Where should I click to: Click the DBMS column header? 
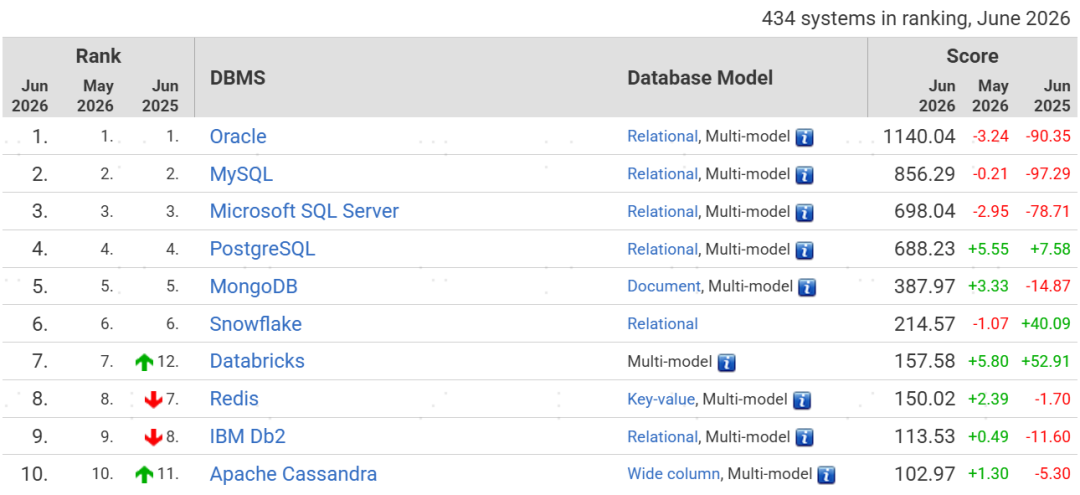238,78
